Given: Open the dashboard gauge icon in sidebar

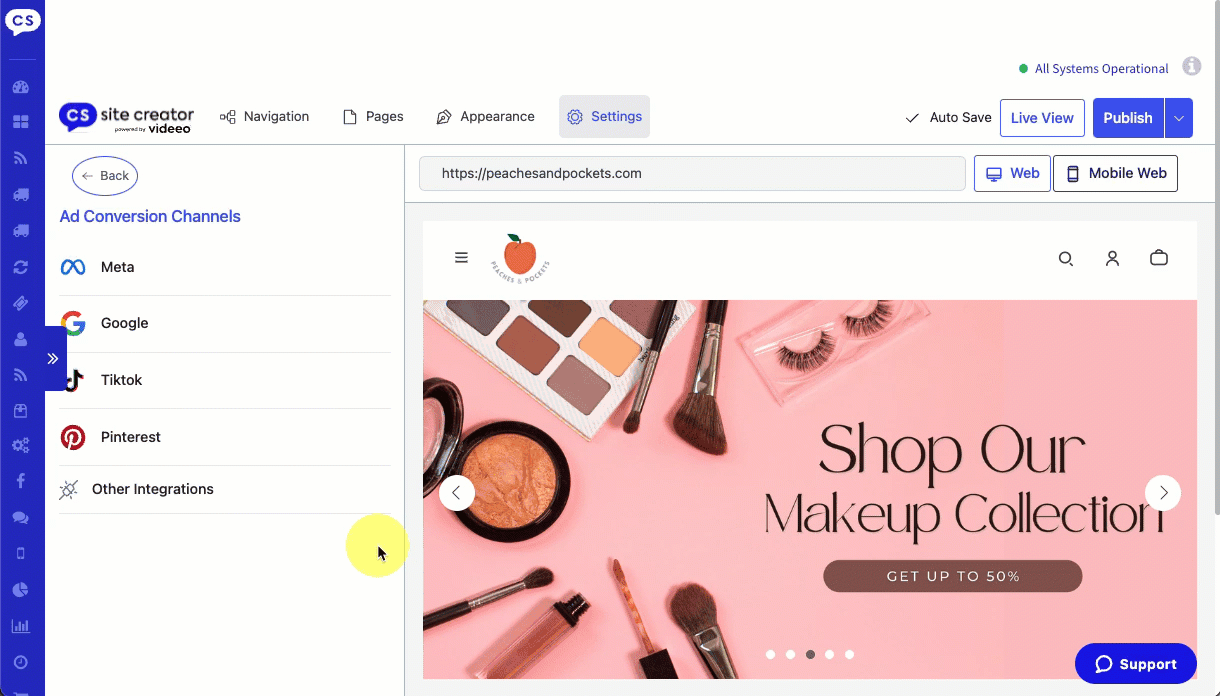Looking at the screenshot, I should [x=21, y=87].
